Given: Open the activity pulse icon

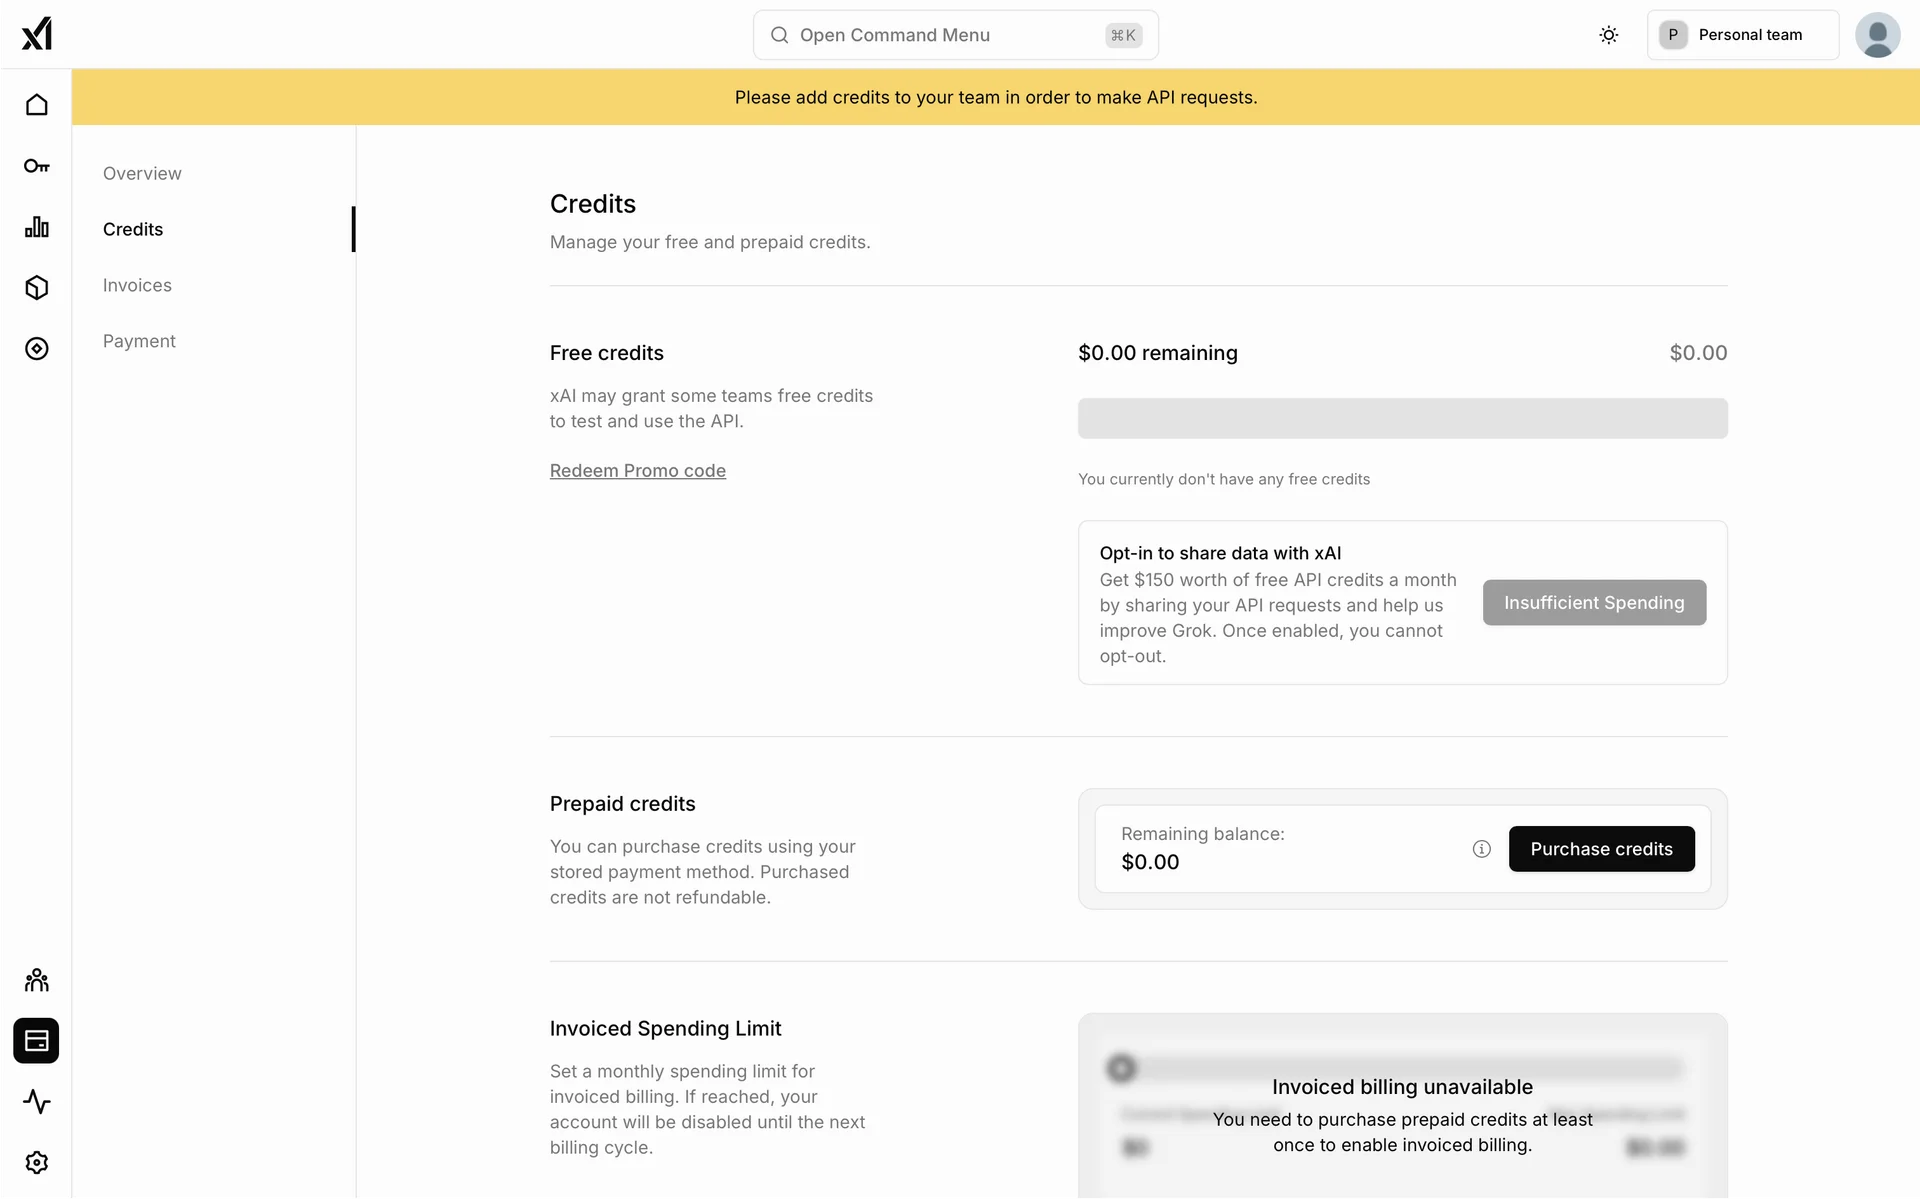Looking at the screenshot, I should pyautogui.click(x=37, y=1102).
